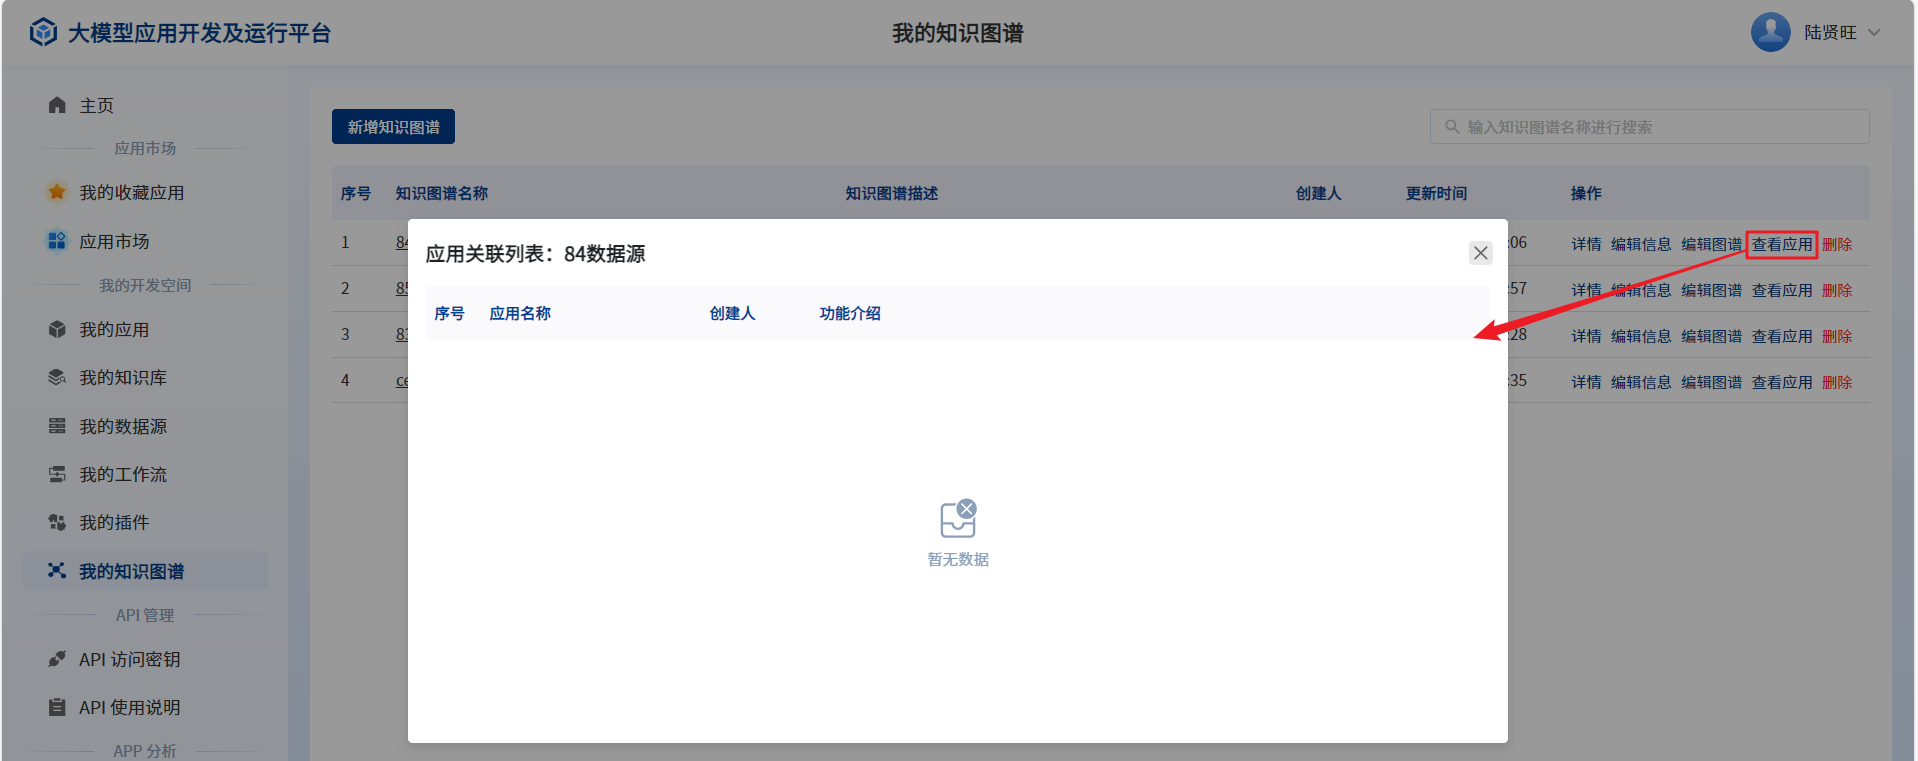The height and width of the screenshot is (761, 1918).
Task: Click 编辑图谱 in the second row
Action: 1711,290
